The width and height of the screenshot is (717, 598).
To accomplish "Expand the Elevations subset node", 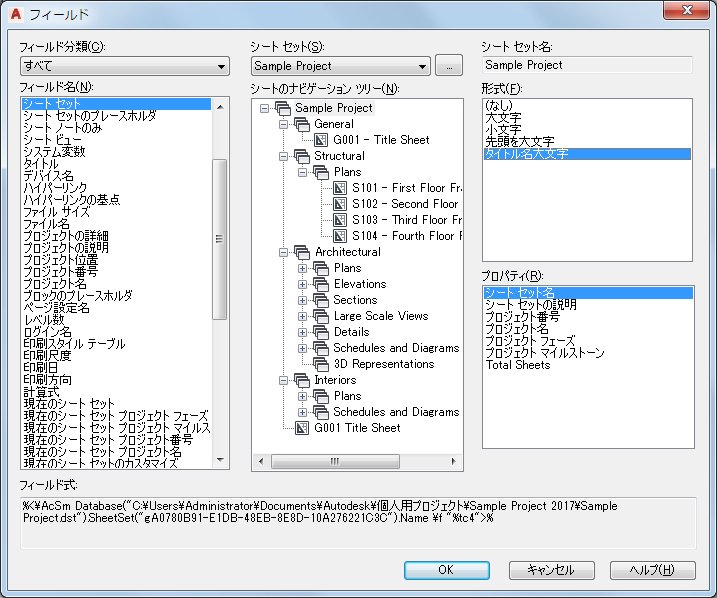I will tap(302, 284).
